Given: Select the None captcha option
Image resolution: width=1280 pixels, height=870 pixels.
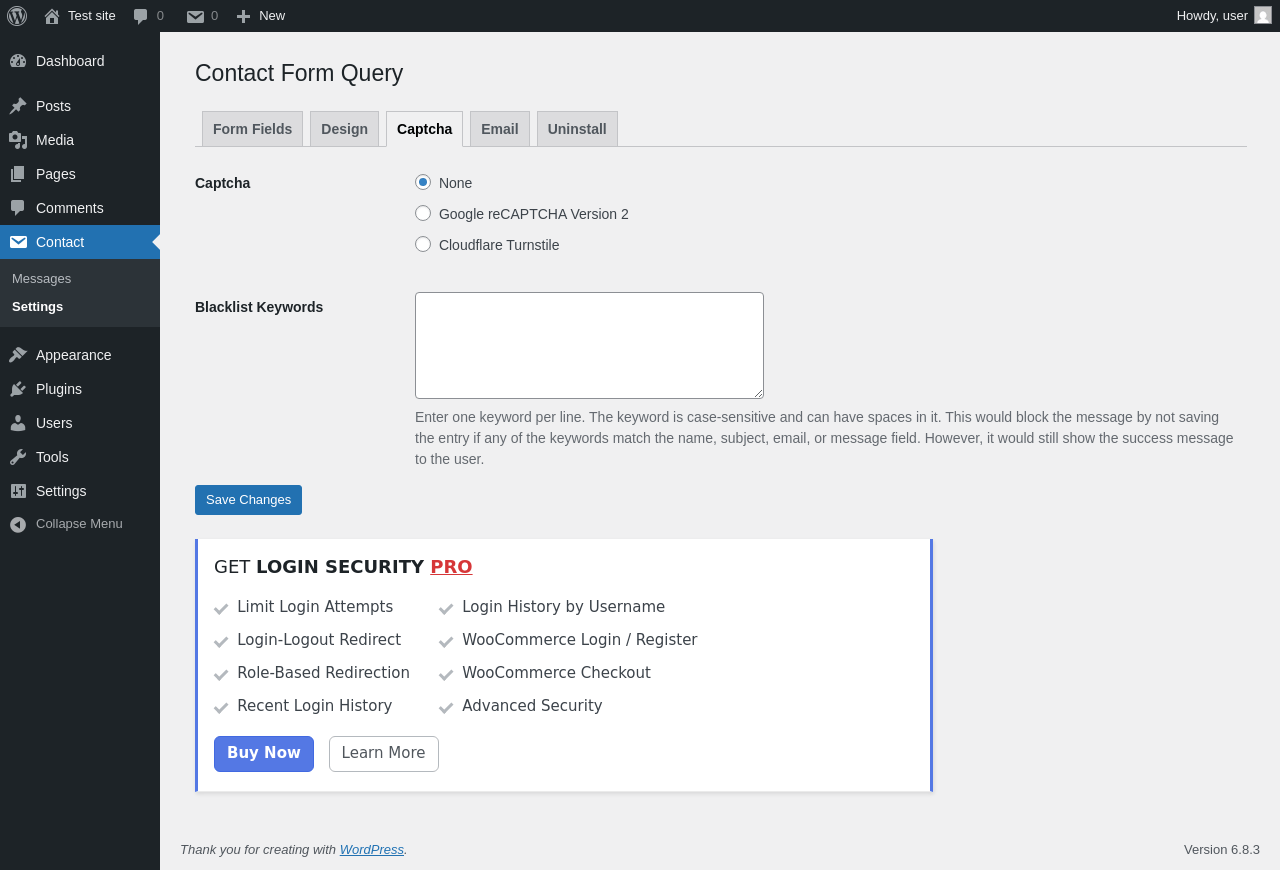Looking at the screenshot, I should 423,182.
